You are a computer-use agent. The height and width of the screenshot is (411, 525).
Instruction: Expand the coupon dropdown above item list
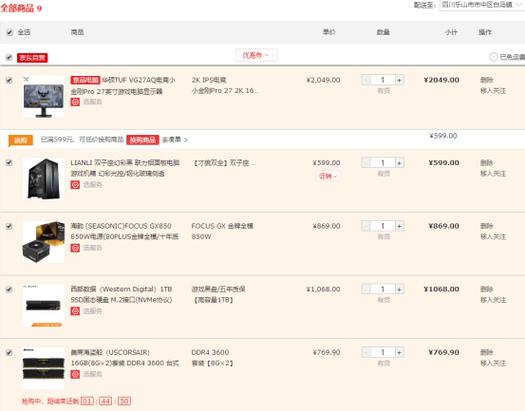(x=256, y=55)
